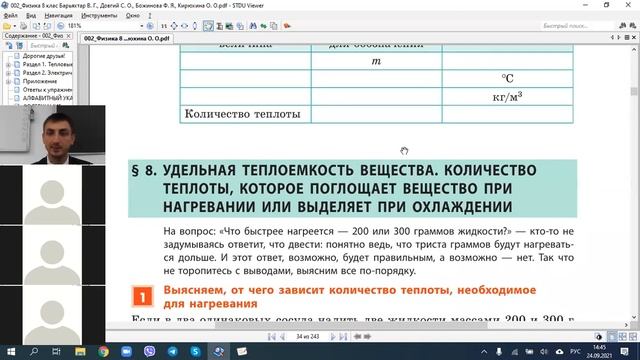Open the Окно menu
Image resolution: width=640 pixels, height=360 pixels.
[133, 16]
